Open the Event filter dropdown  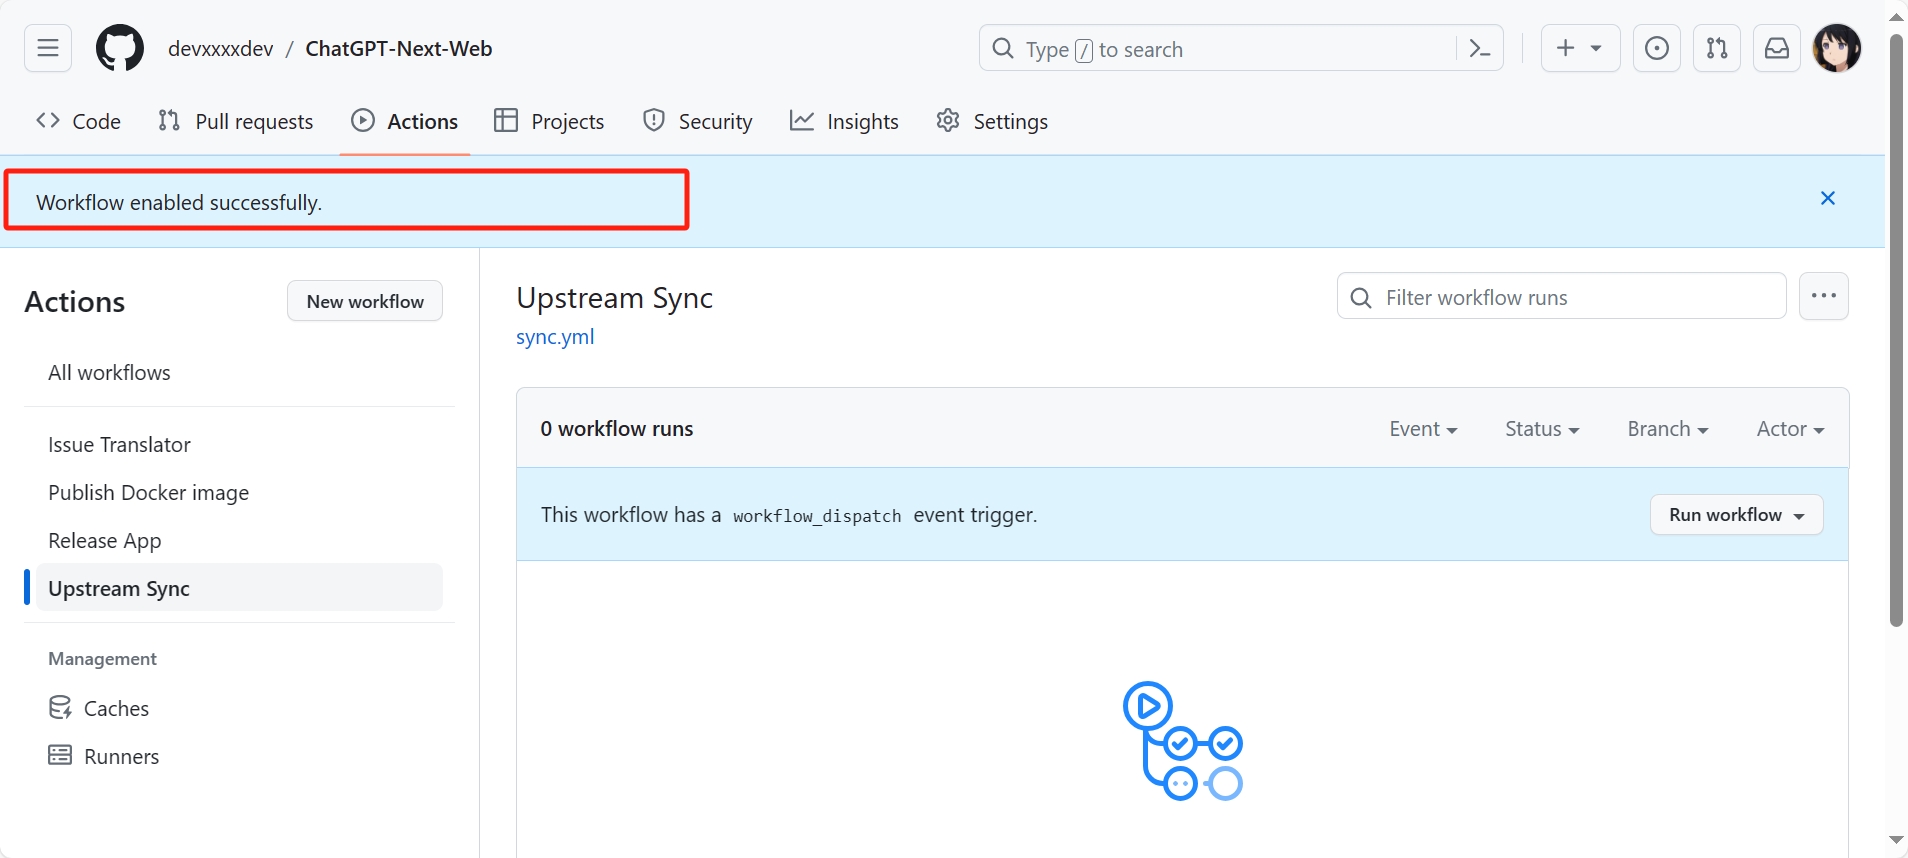[1423, 429]
